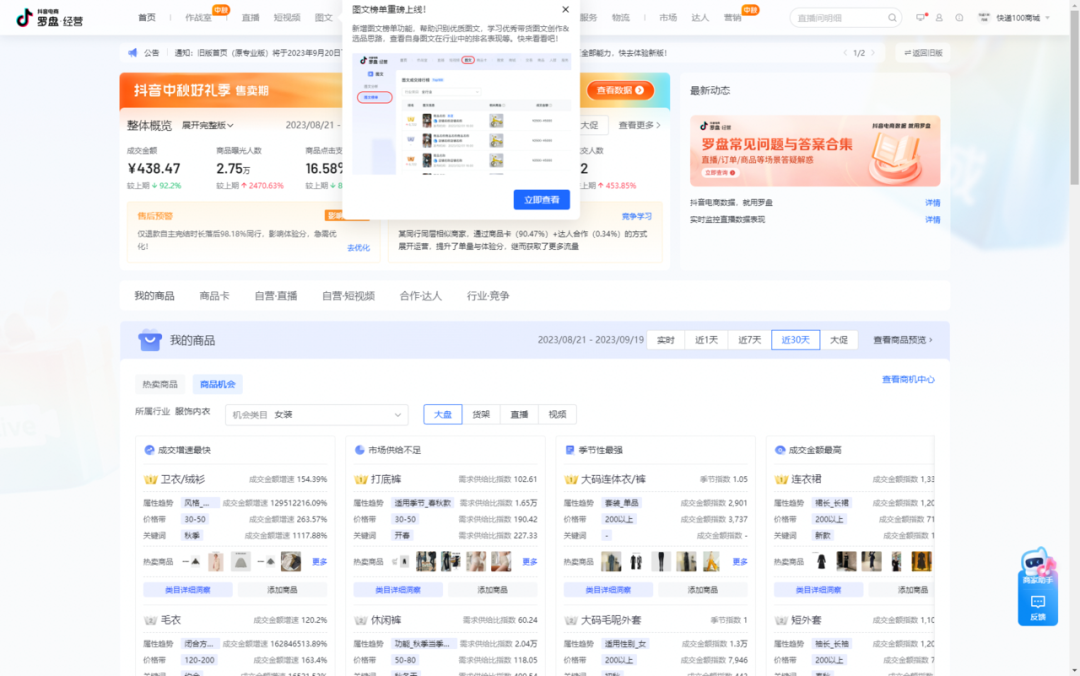The height and width of the screenshot is (676, 1080).
Task: Click the page vertical scrollbar
Action: tap(1074, 96)
